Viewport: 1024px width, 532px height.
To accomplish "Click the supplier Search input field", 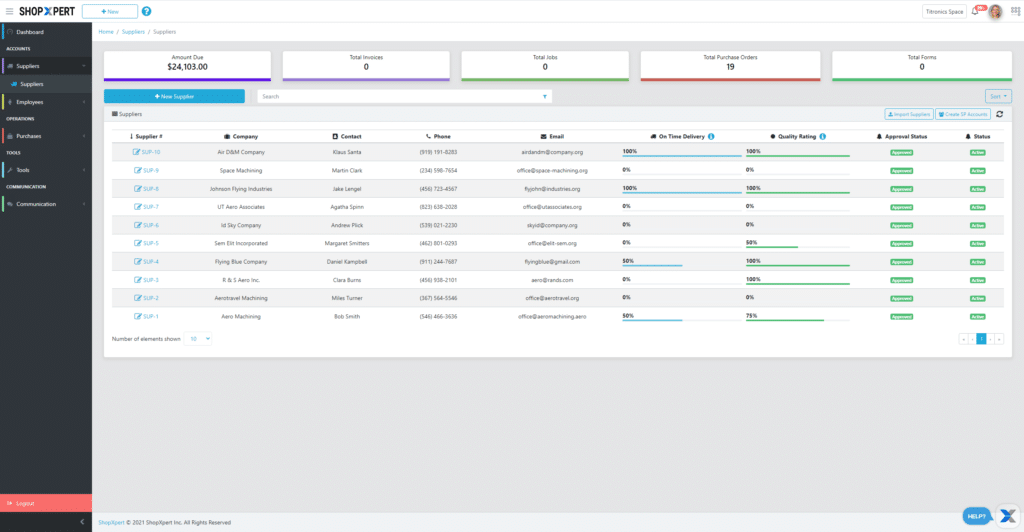I will [x=398, y=97].
